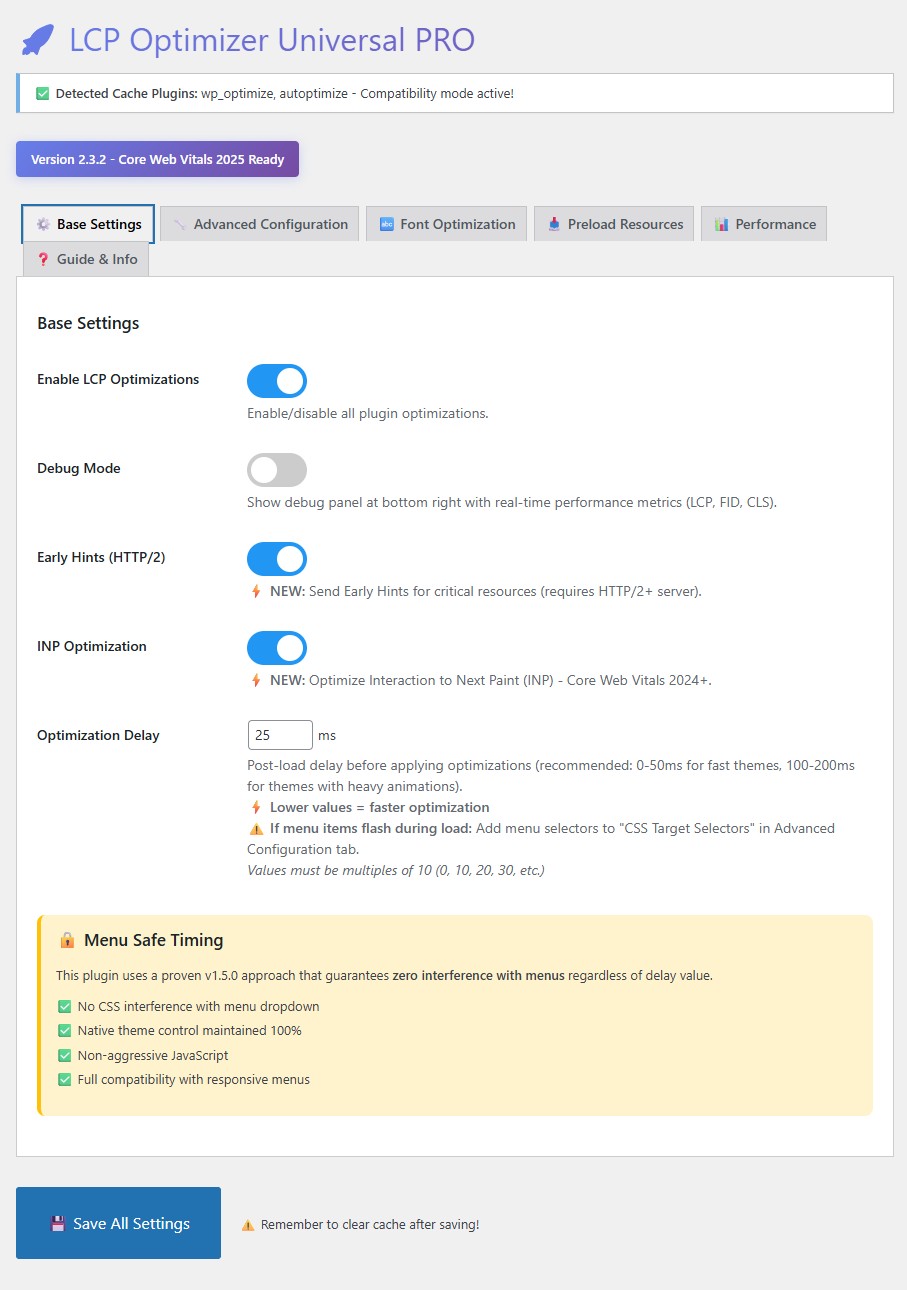Click the abc icon on Font Optimization tab

(x=386, y=225)
